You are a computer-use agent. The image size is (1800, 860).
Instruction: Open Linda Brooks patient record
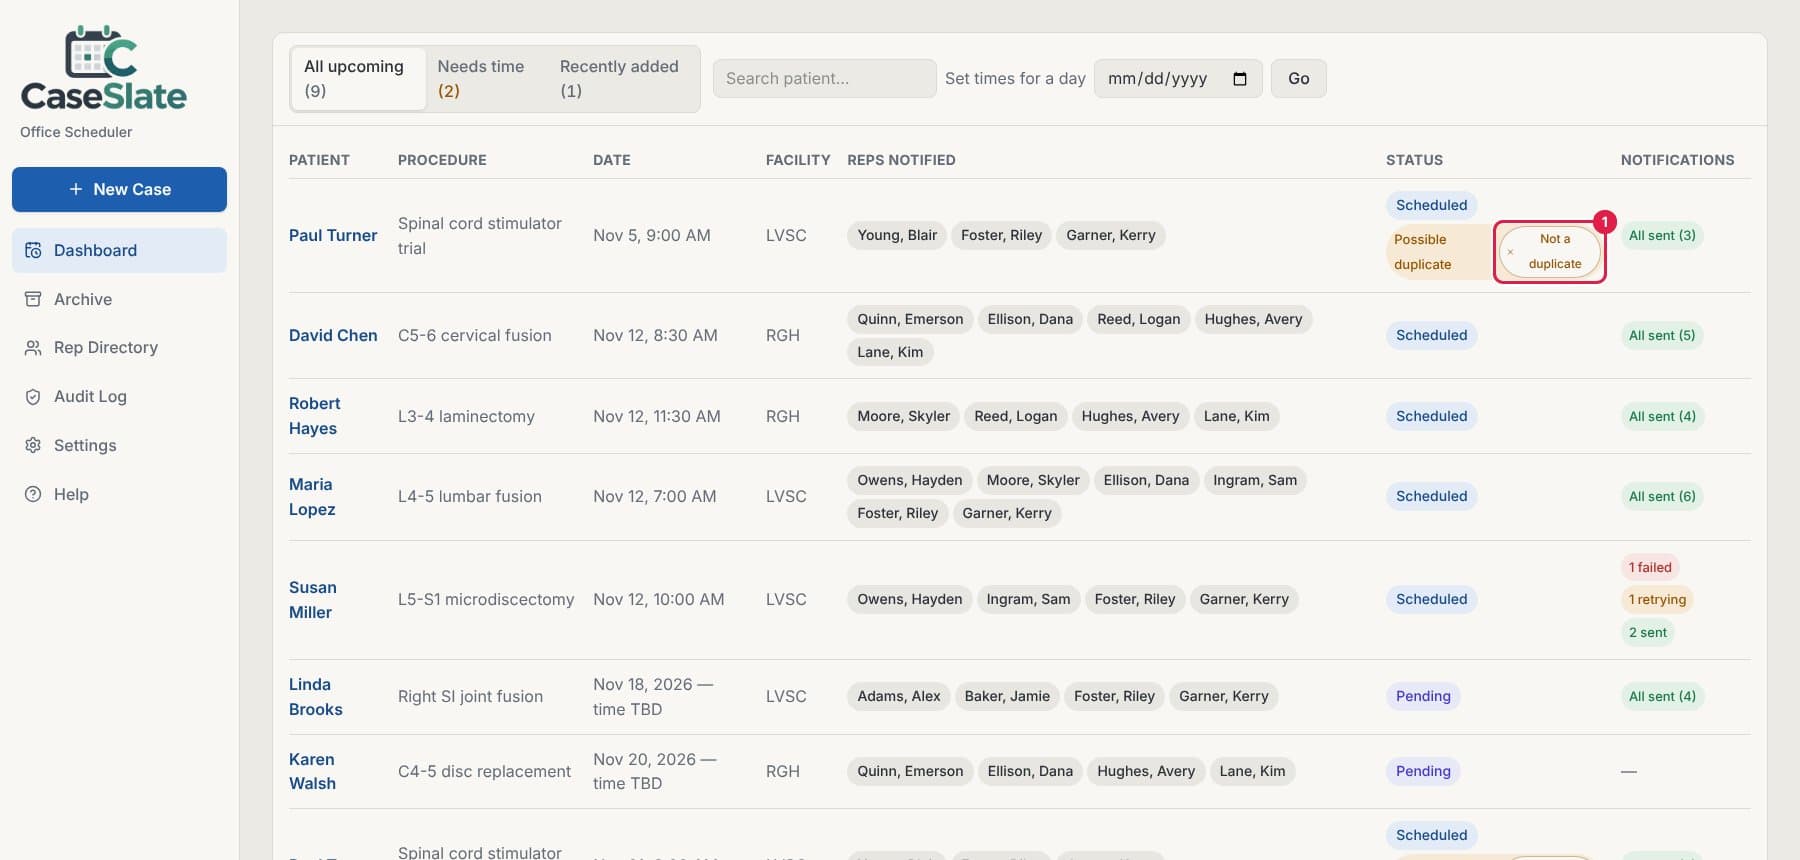[x=315, y=697]
